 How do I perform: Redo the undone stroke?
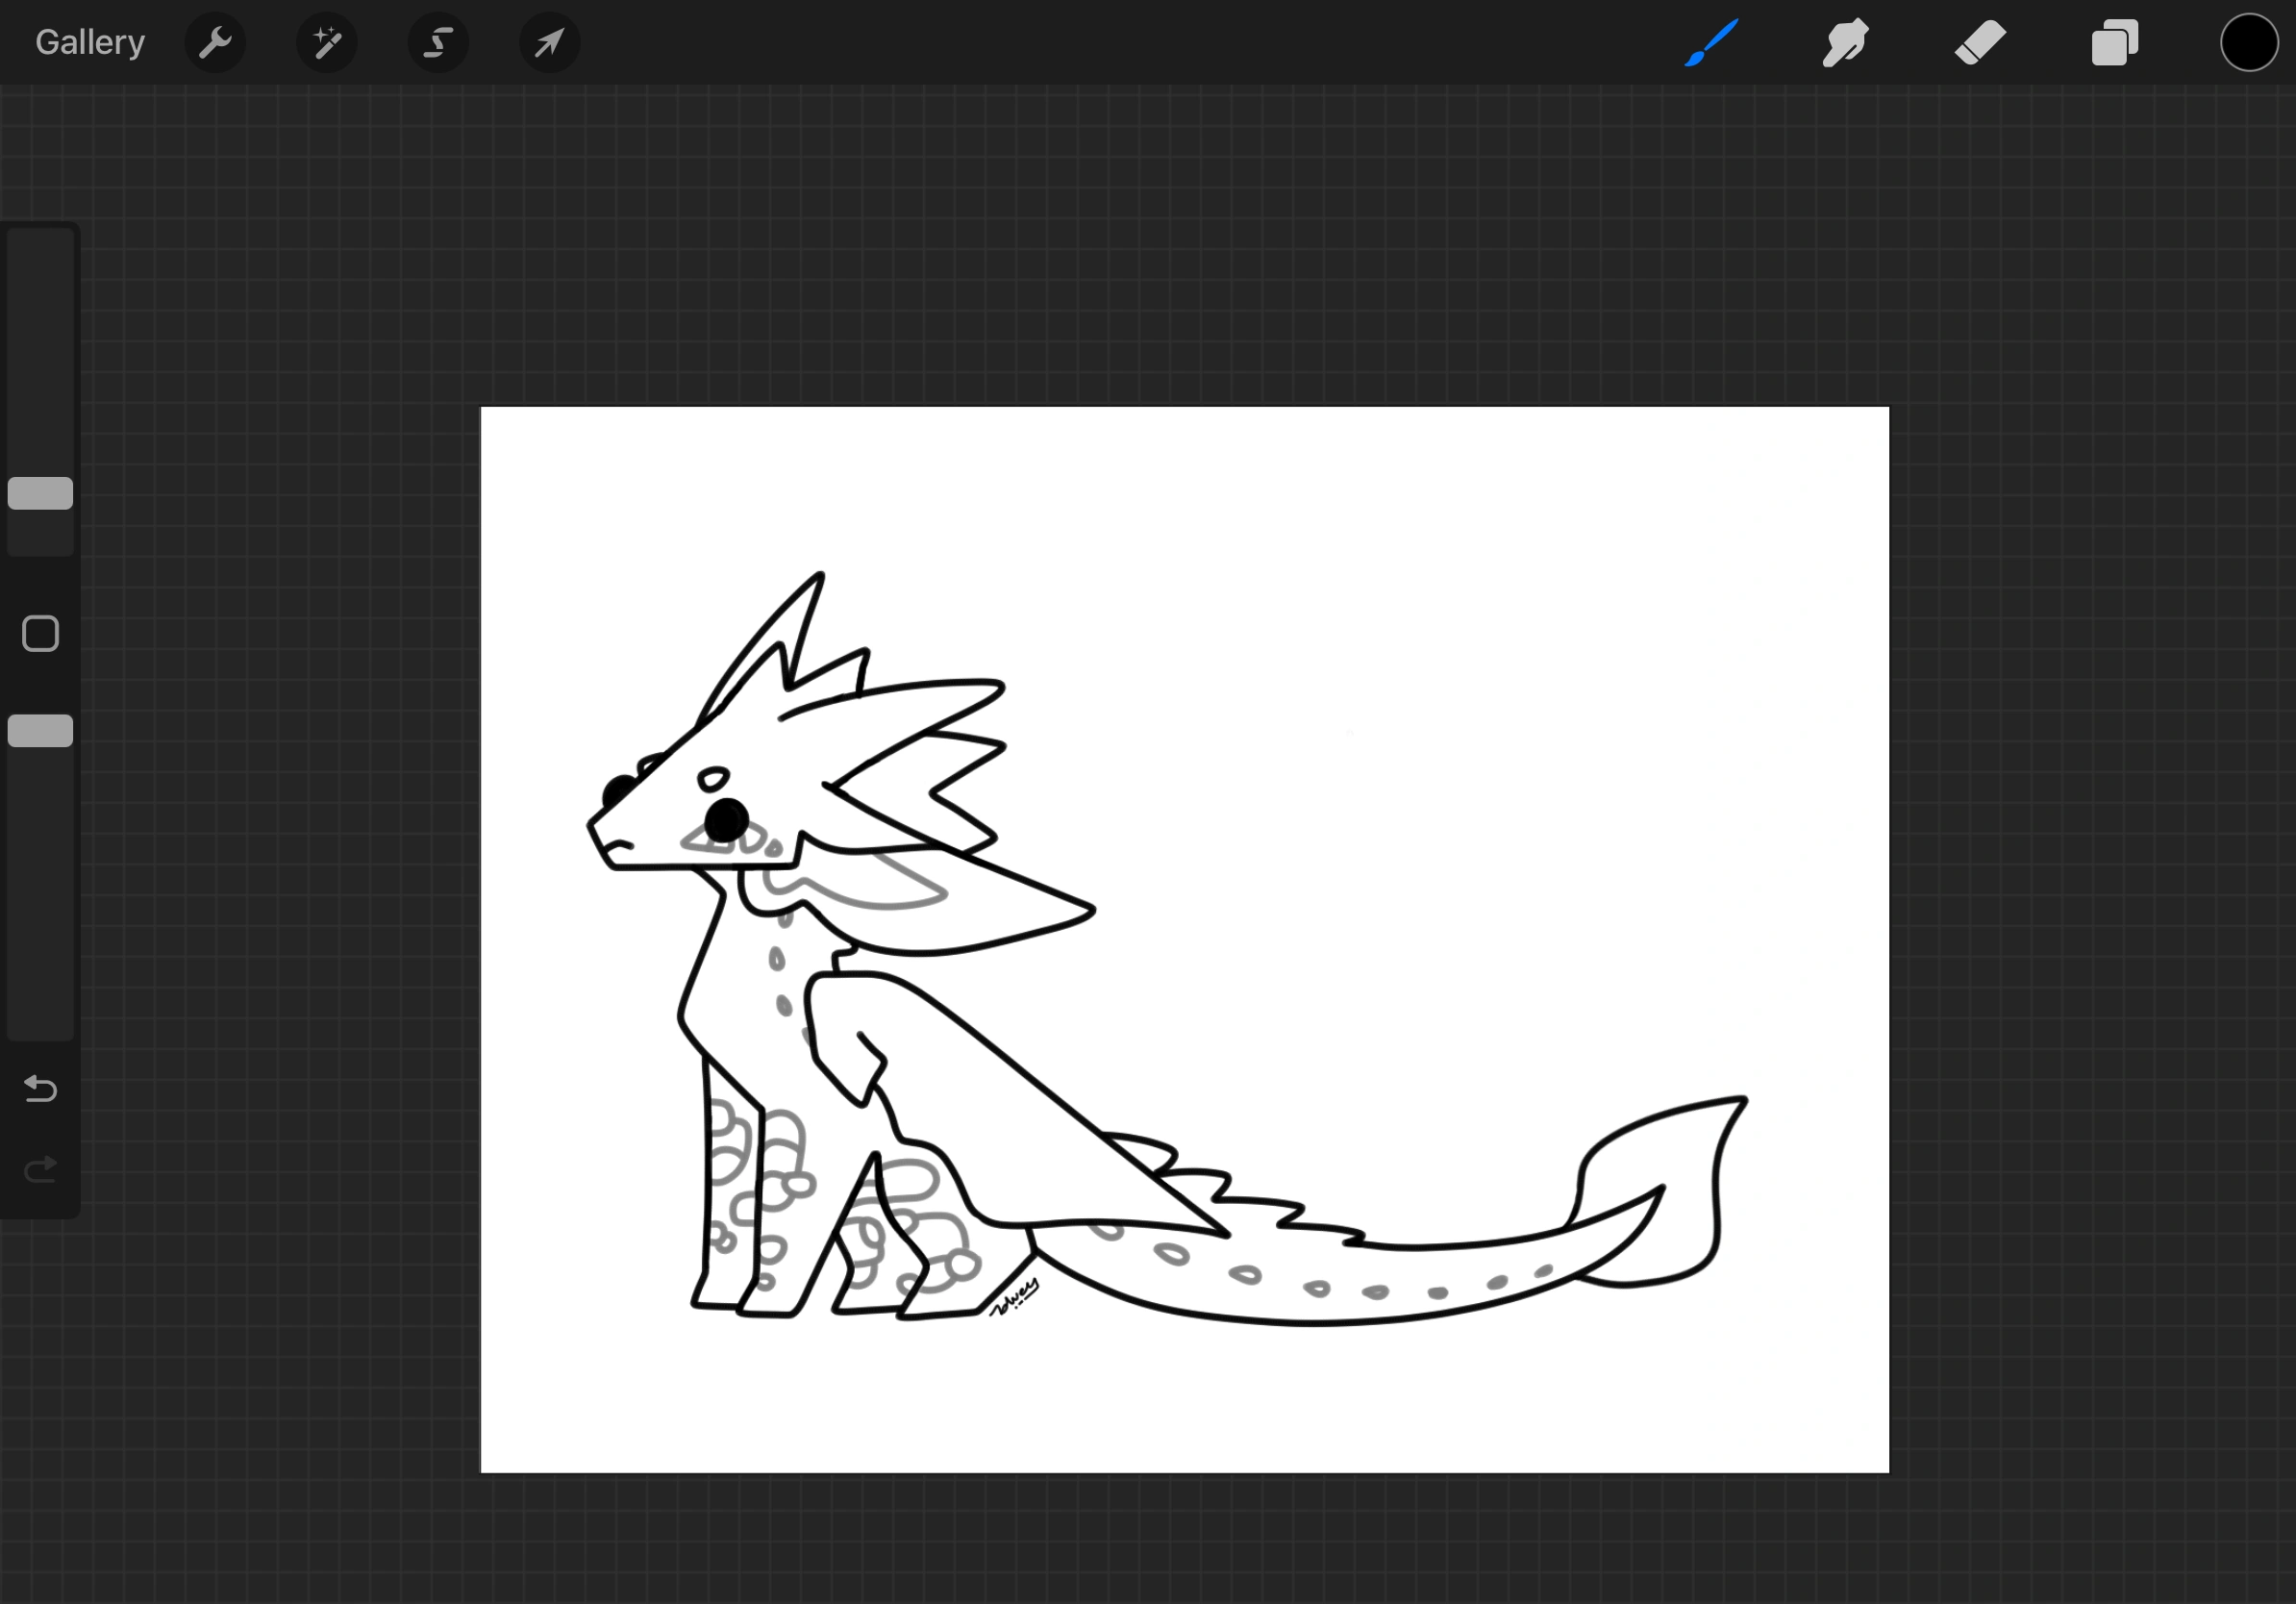(x=40, y=1169)
